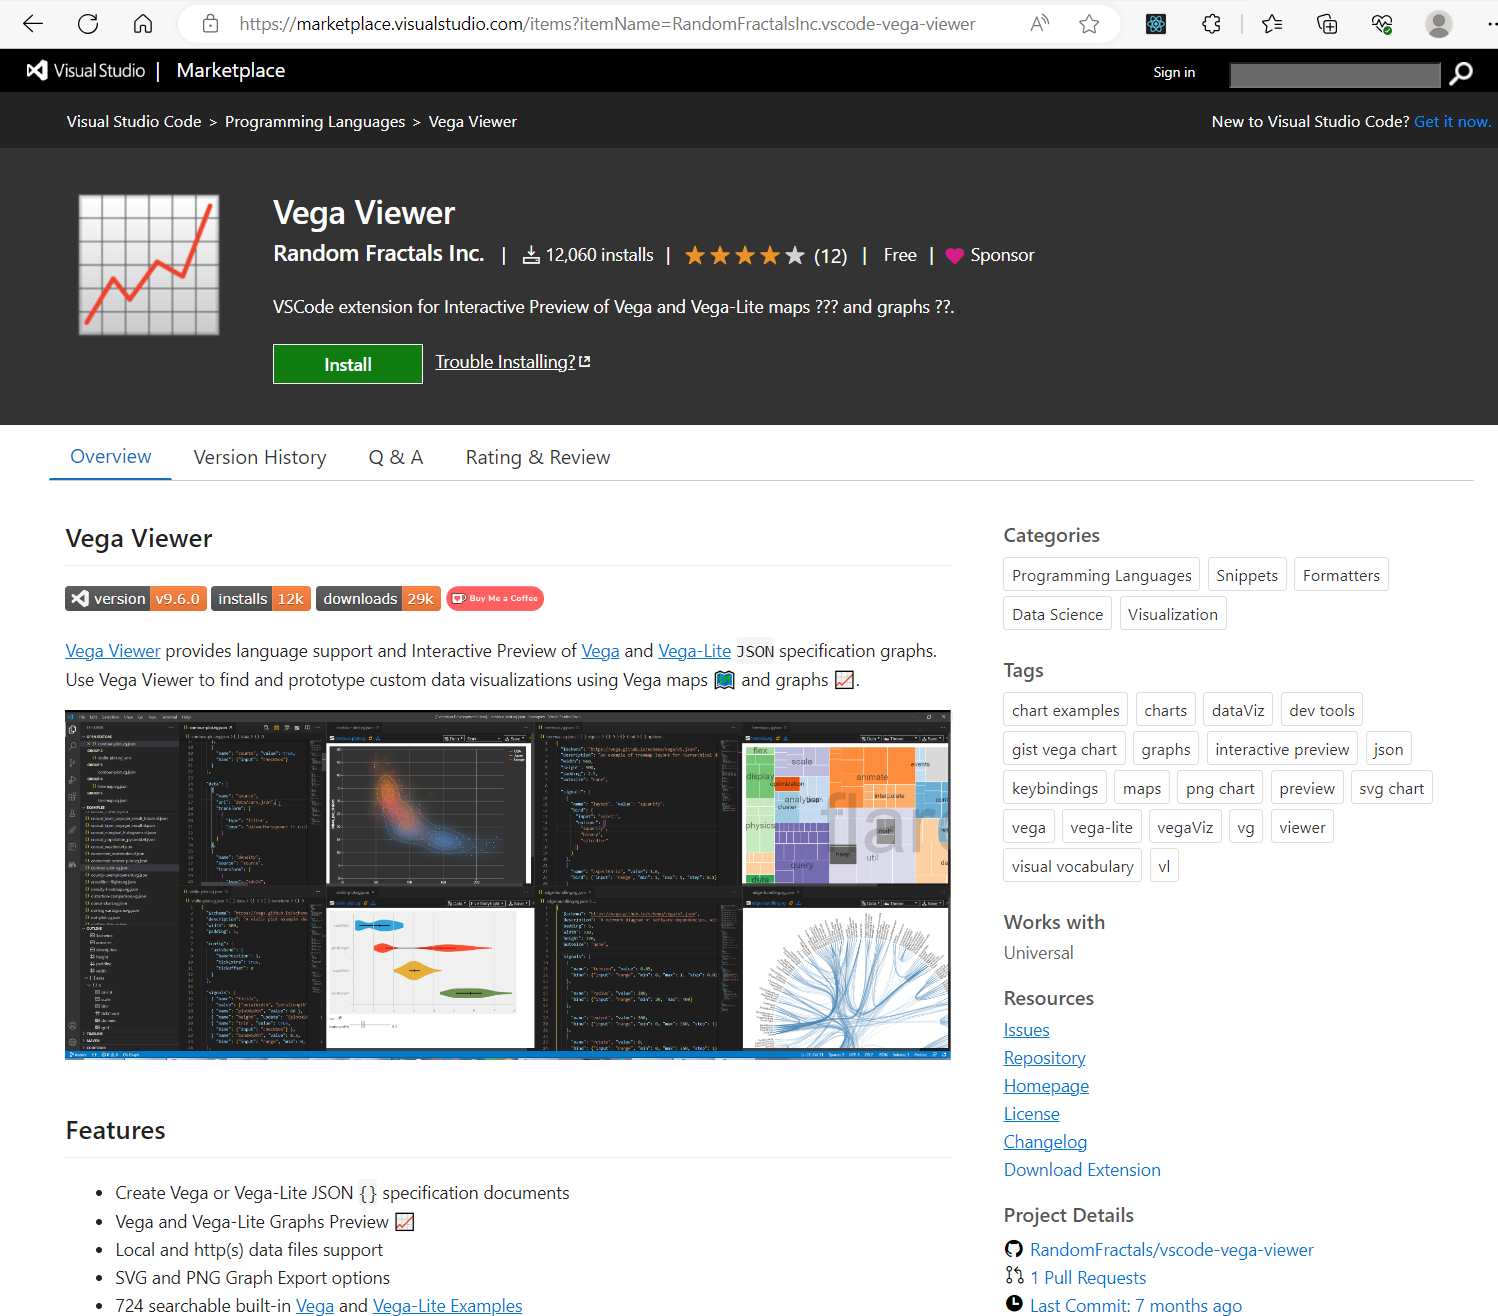Open the Q & A tab

pyautogui.click(x=396, y=458)
